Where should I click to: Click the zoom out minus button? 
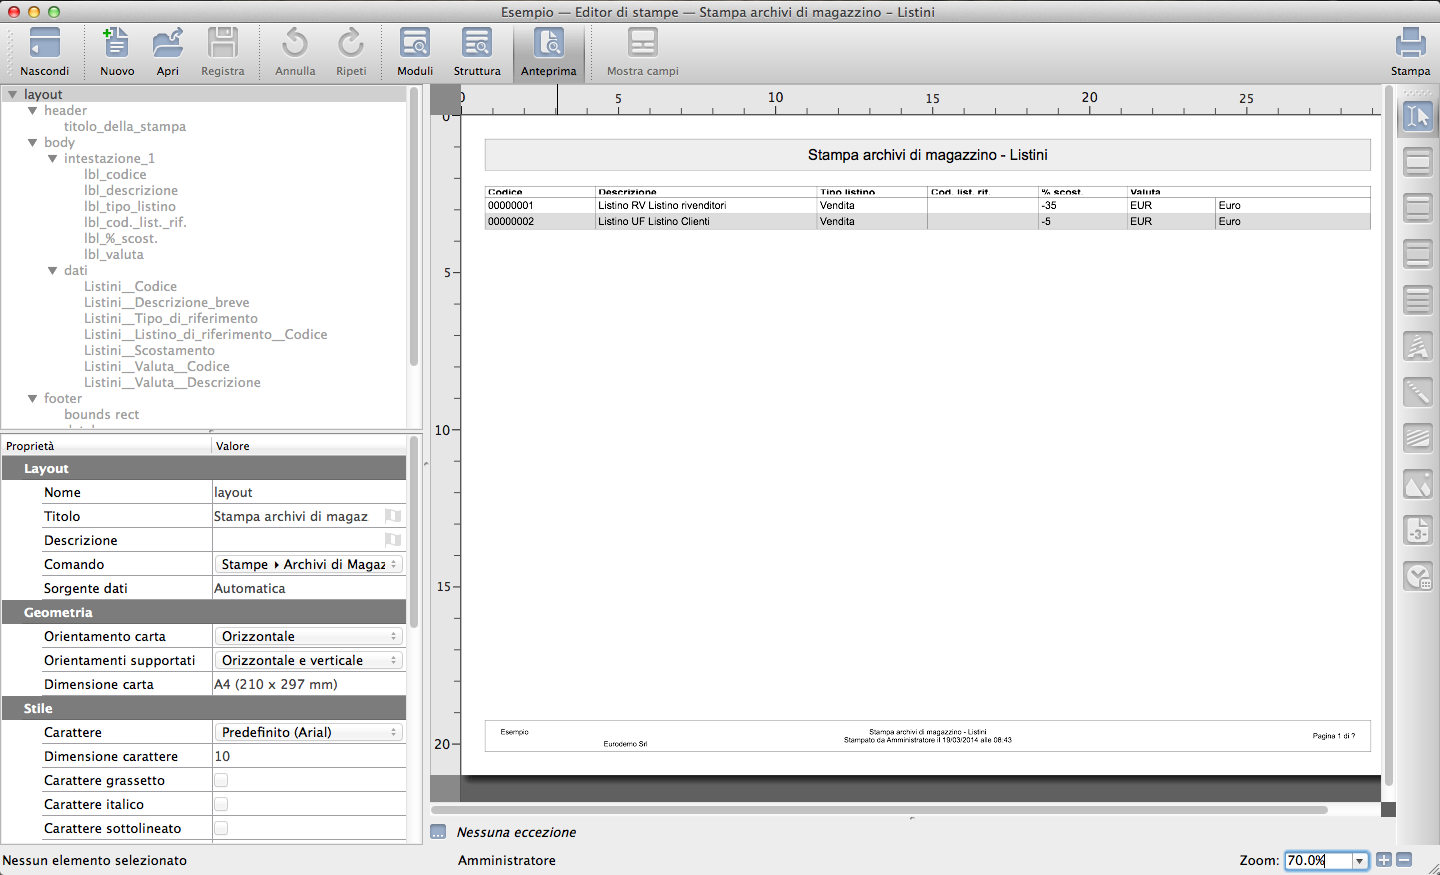coord(1404,860)
